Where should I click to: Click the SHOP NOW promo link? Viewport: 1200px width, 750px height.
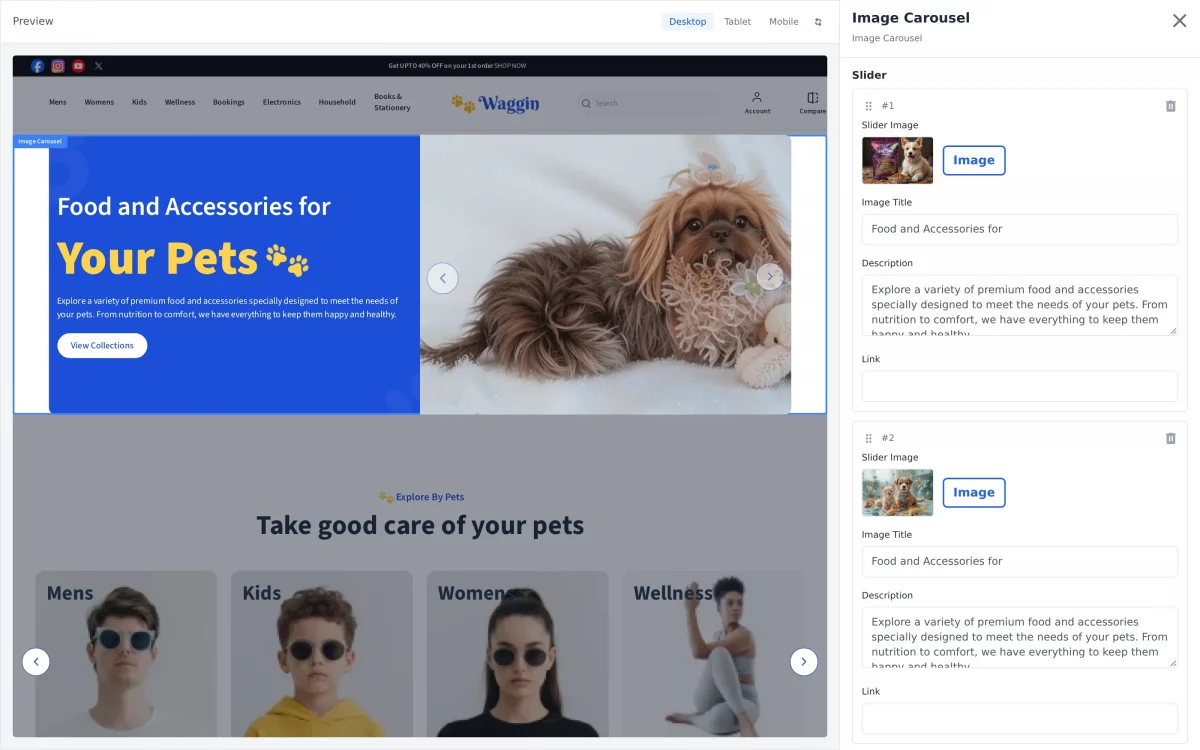(510, 66)
